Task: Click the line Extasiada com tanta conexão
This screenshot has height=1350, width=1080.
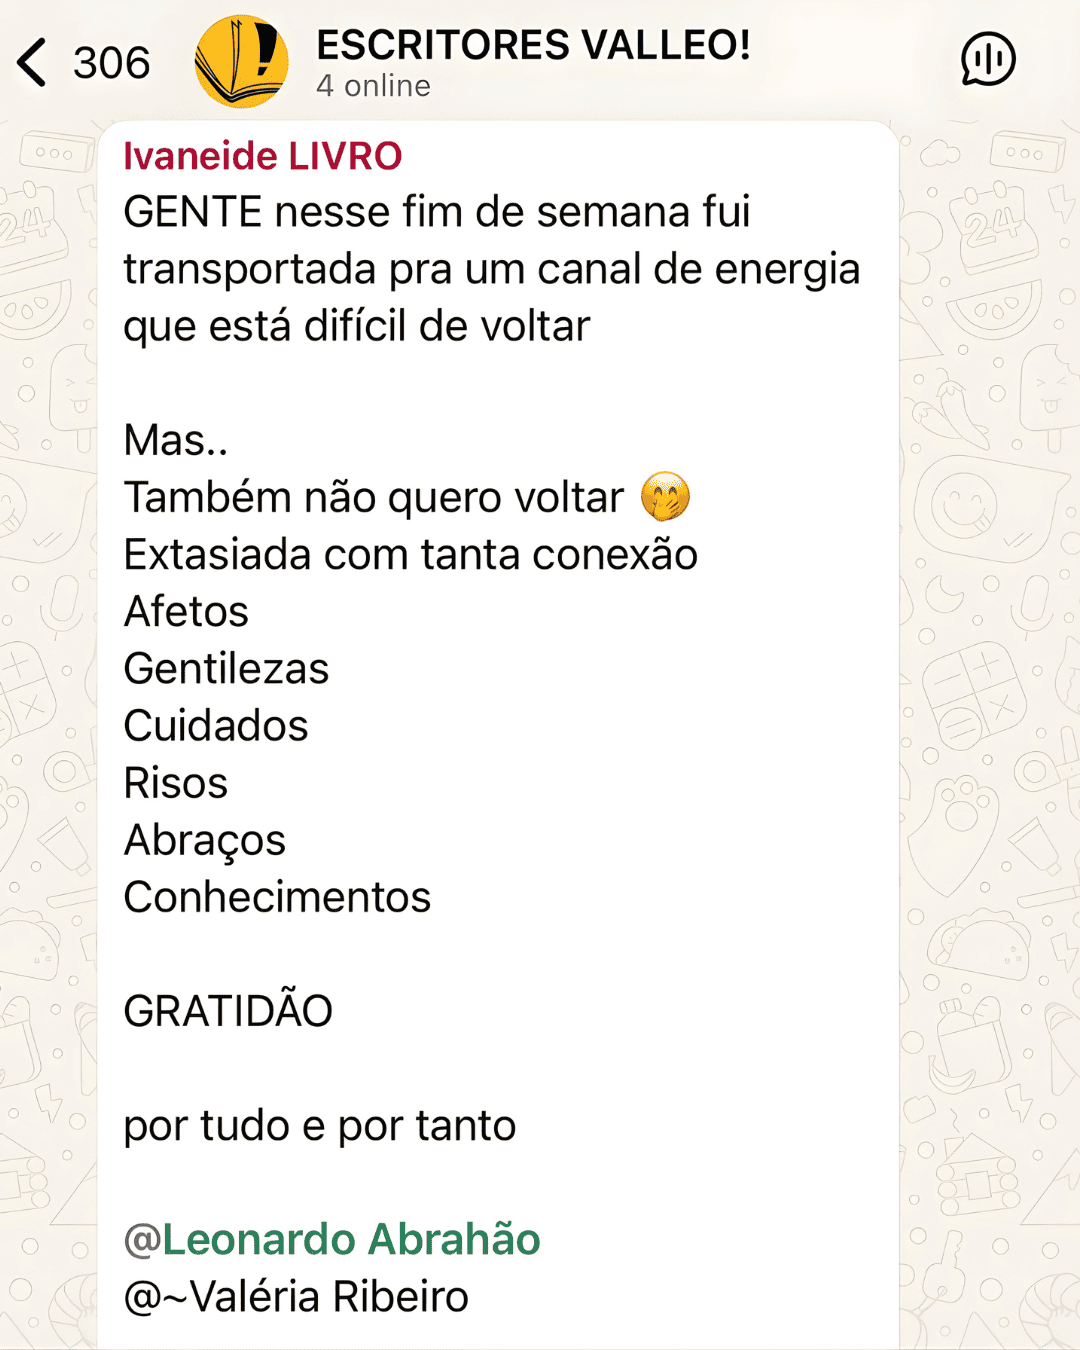Action: pyautogui.click(x=411, y=553)
